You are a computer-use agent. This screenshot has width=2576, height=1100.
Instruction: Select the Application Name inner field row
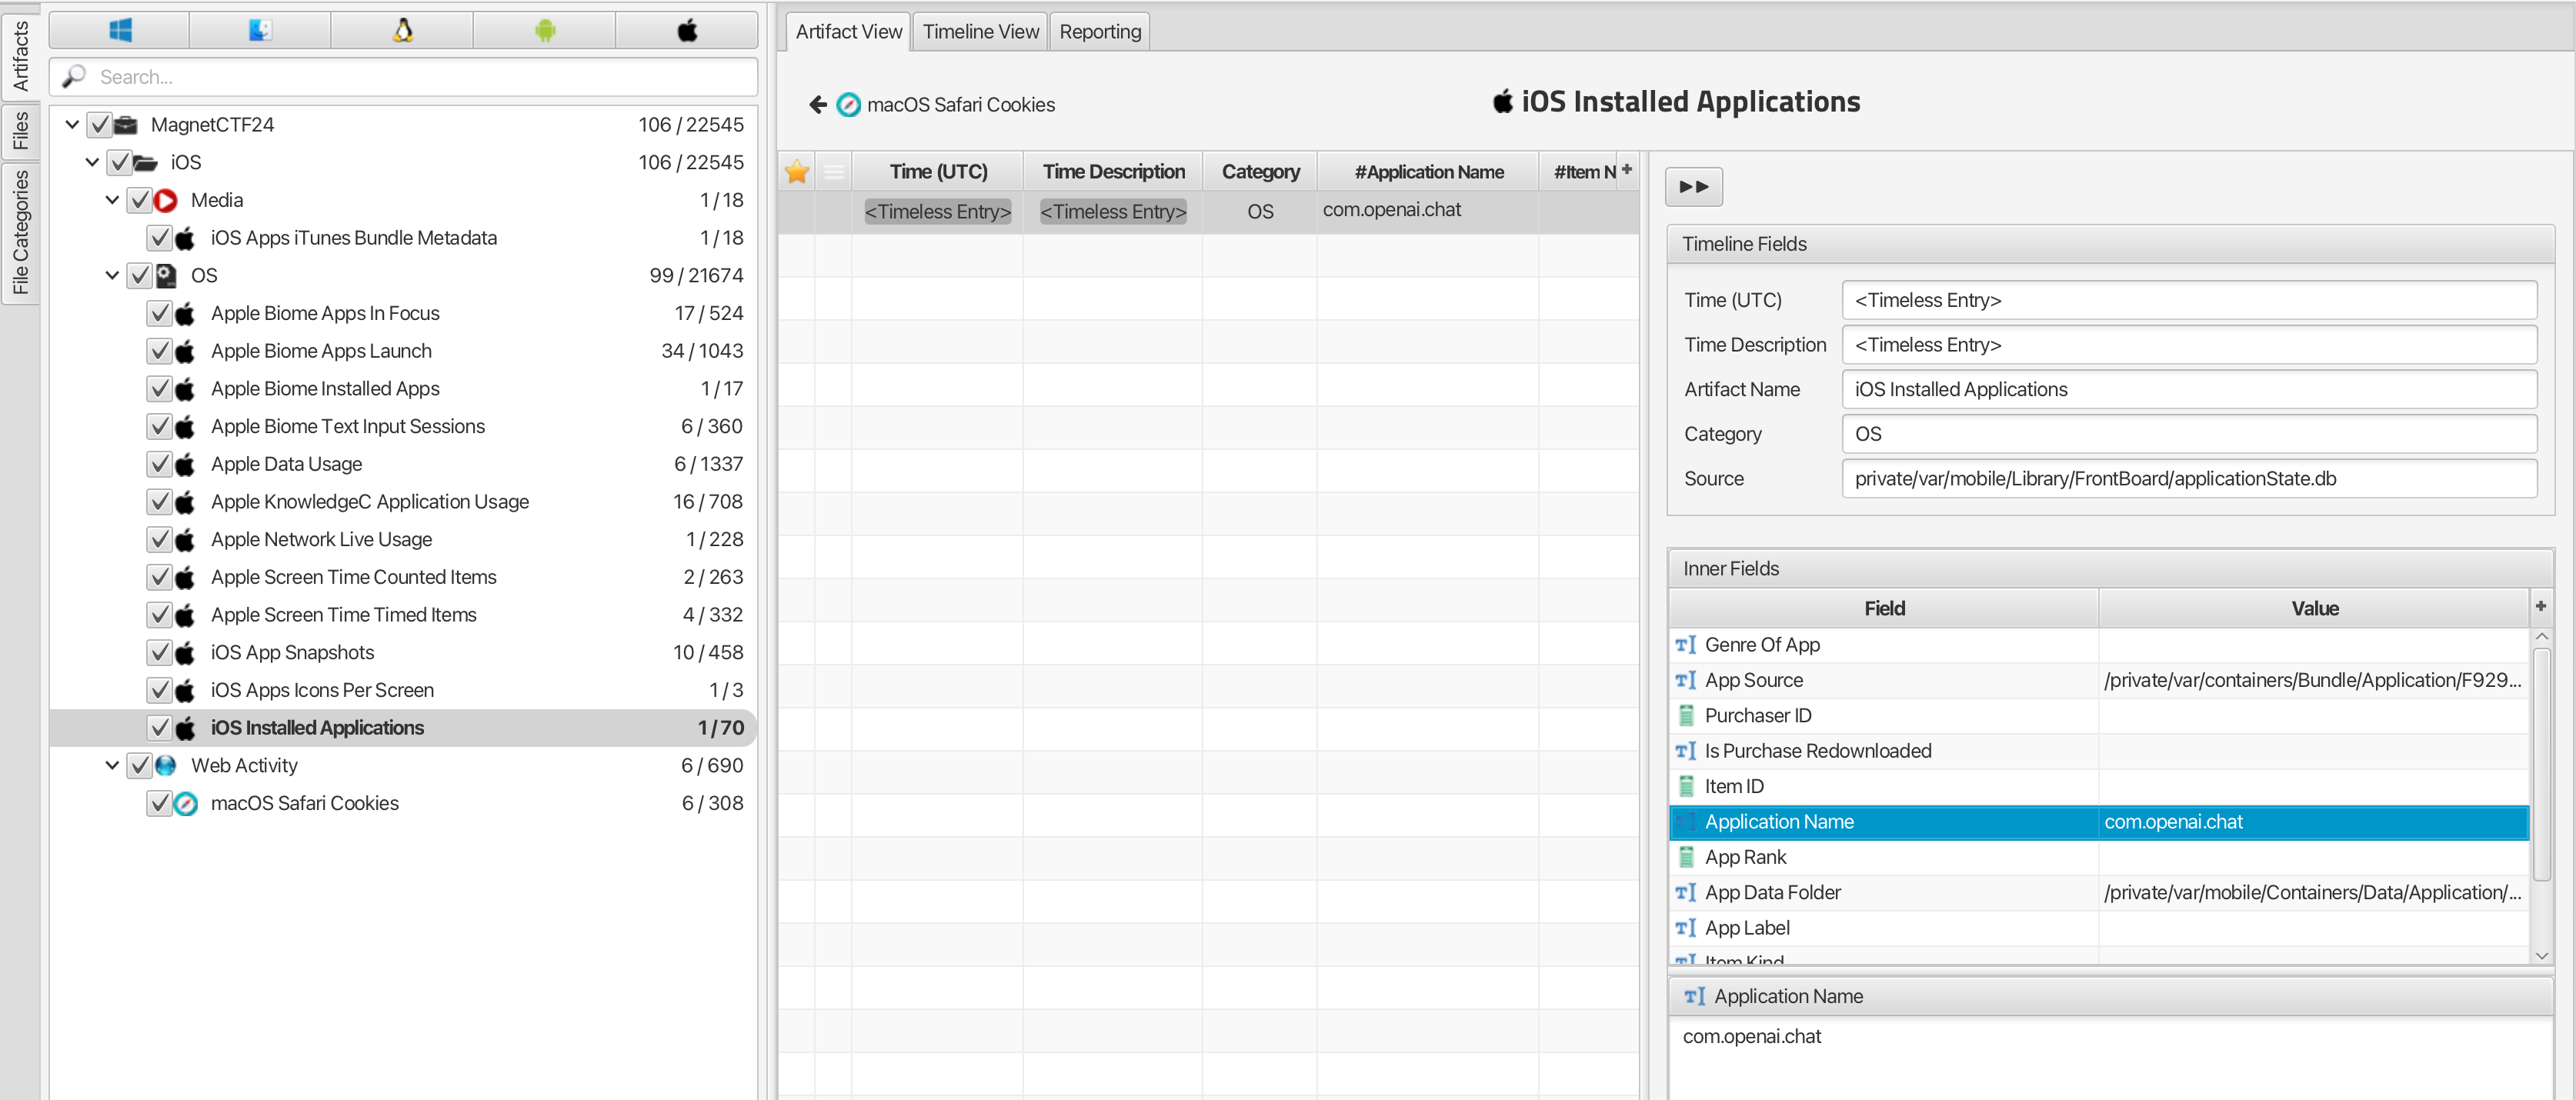click(x=2099, y=822)
